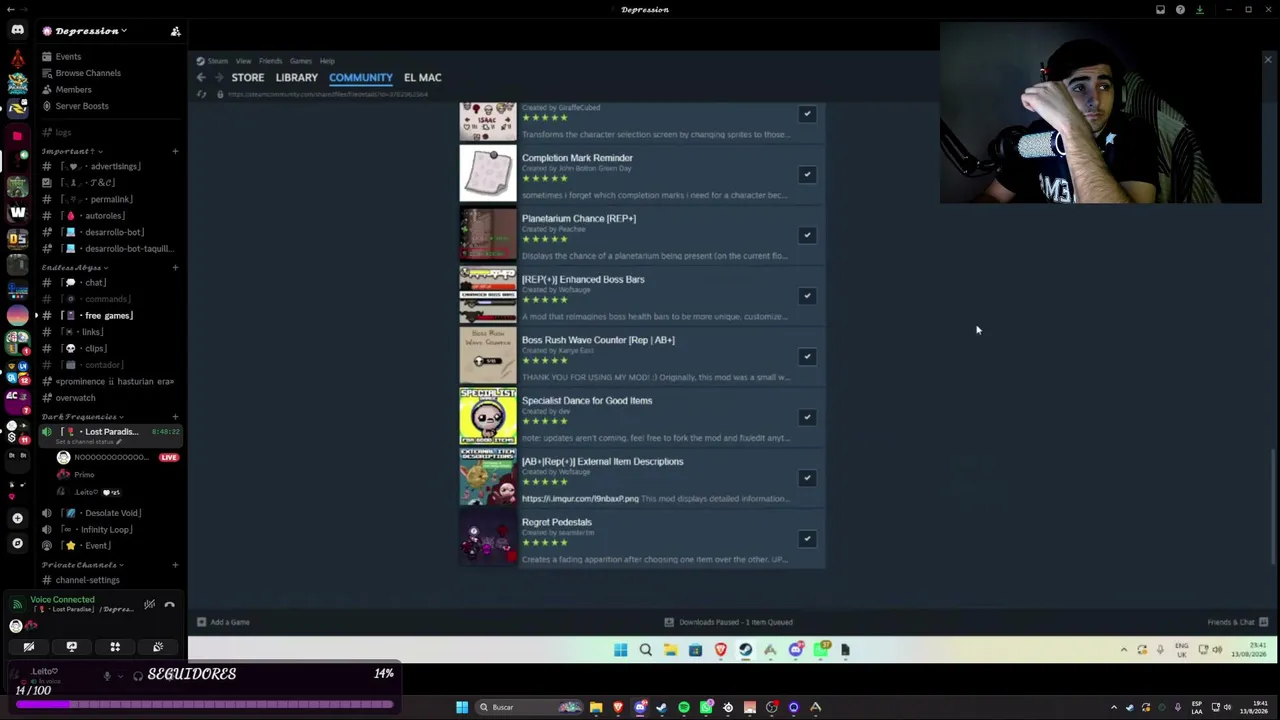
Task: Select user Primo in the voice channel
Action: (84, 474)
